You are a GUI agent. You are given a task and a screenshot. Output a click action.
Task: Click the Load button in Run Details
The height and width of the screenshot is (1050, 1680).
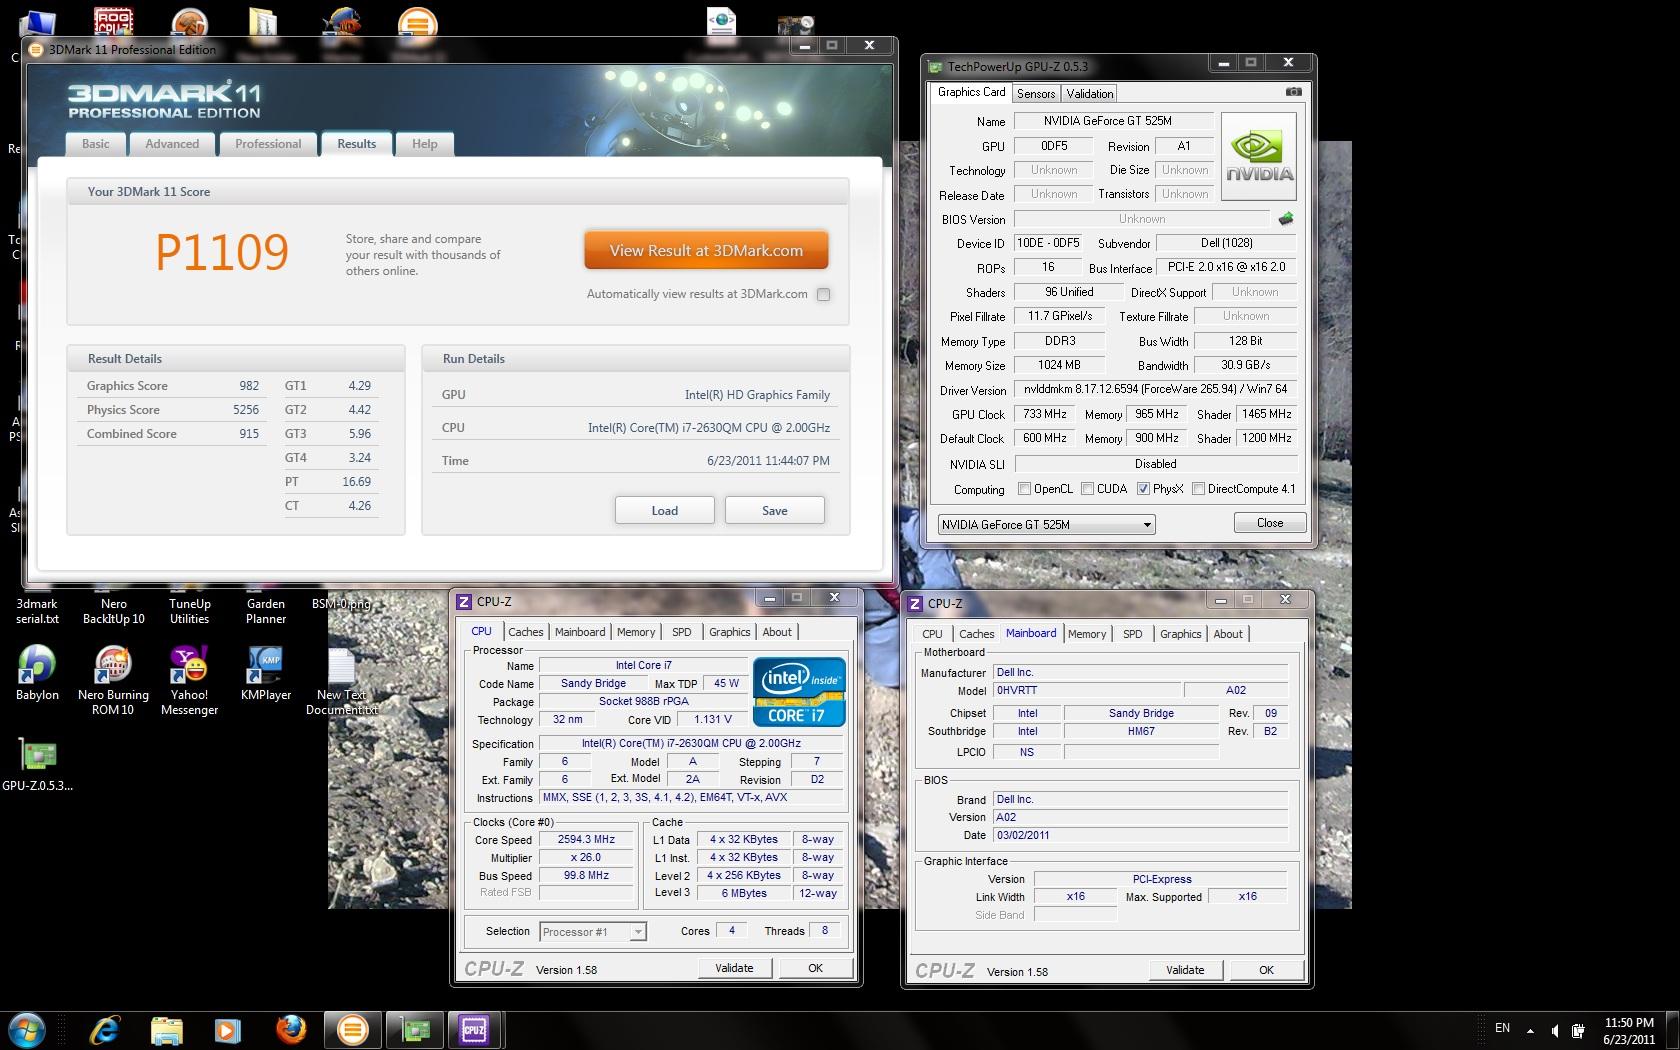point(665,510)
